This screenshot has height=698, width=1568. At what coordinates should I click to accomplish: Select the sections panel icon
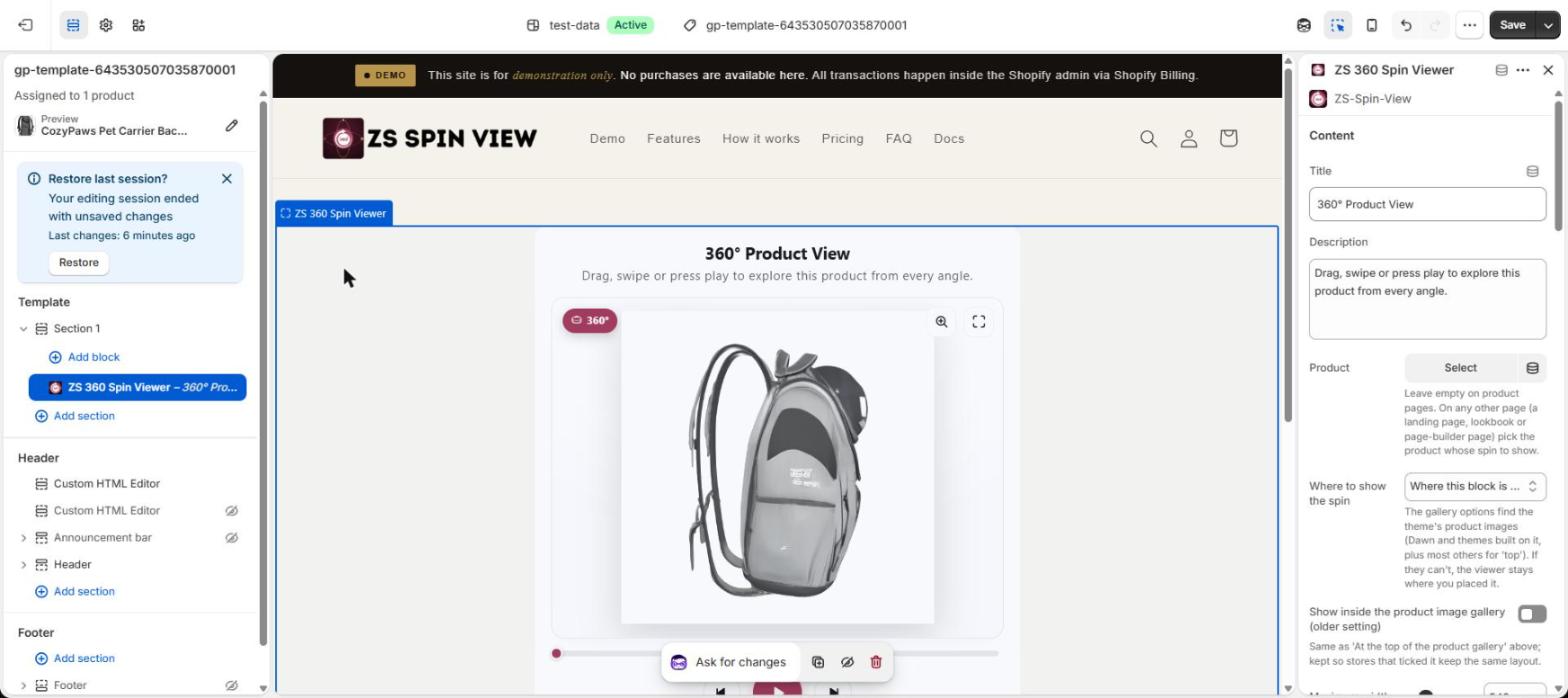coord(73,25)
